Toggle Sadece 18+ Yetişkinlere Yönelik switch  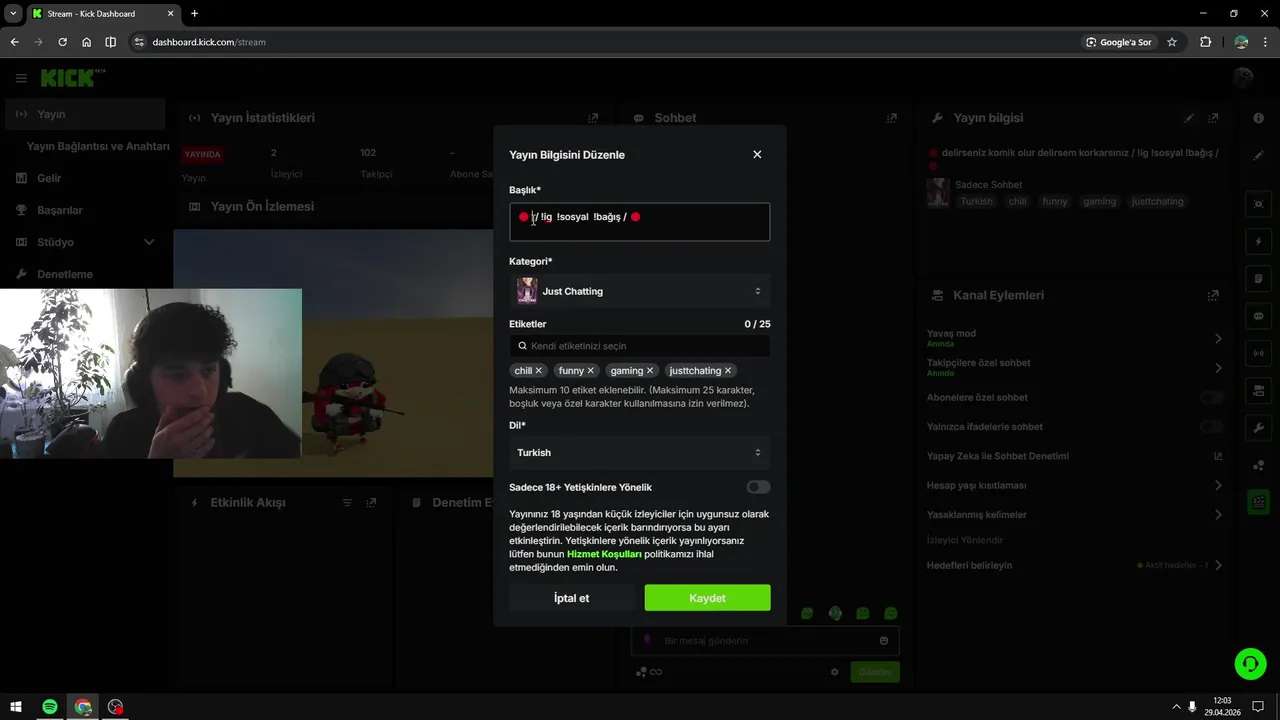point(758,487)
